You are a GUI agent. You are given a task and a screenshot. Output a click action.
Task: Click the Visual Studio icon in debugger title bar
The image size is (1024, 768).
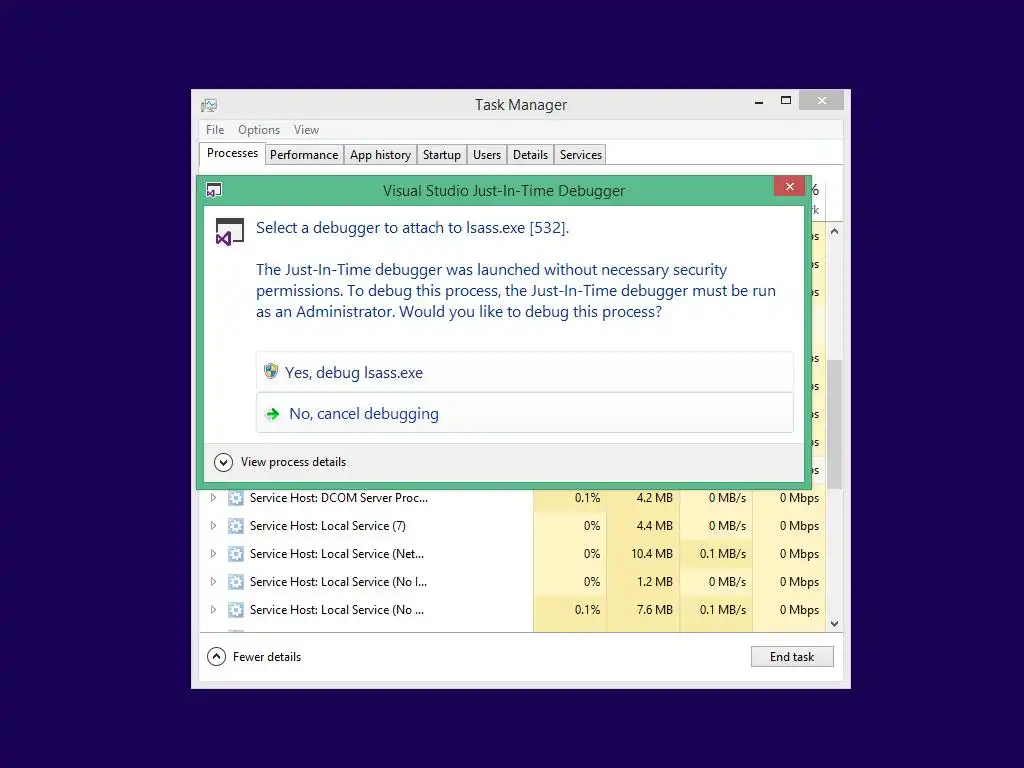click(x=214, y=190)
